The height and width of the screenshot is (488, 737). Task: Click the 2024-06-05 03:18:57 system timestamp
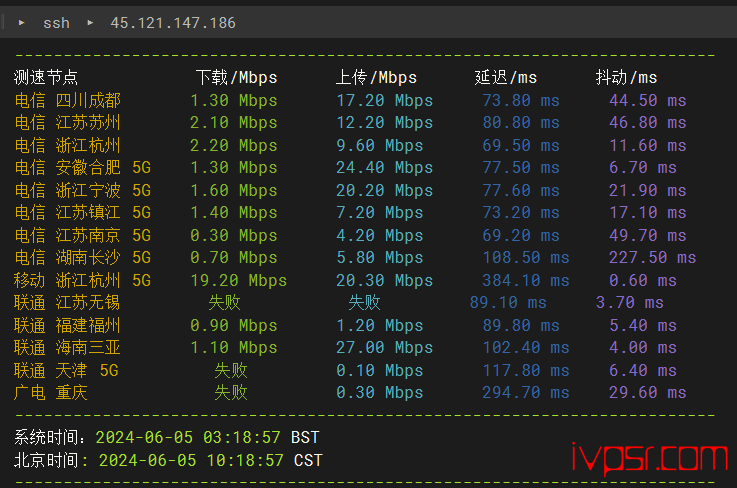click(188, 438)
